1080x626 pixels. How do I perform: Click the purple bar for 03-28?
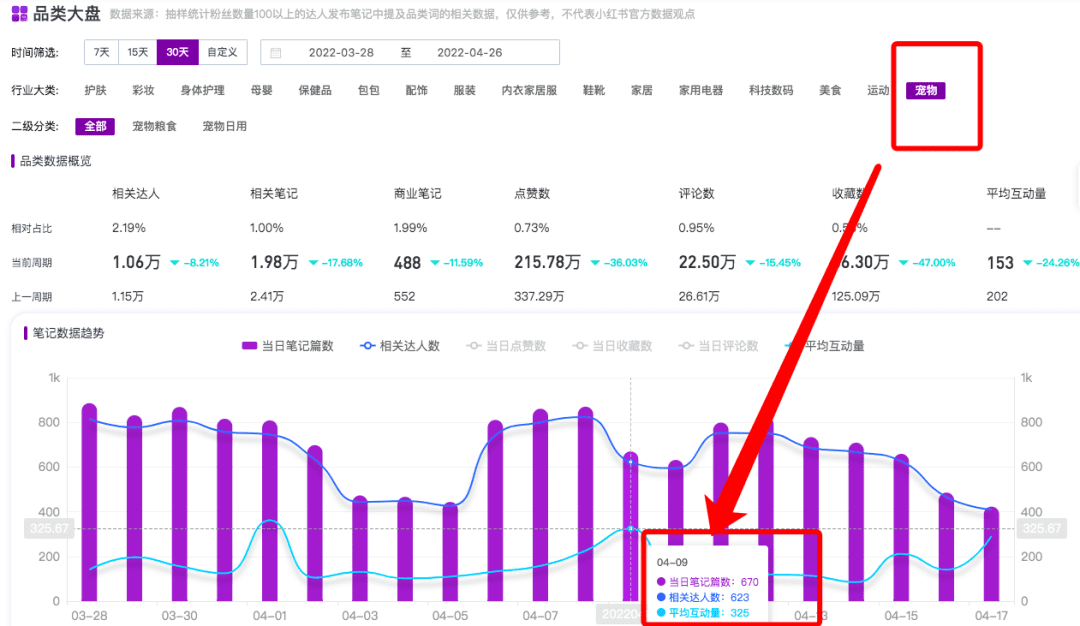click(x=89, y=505)
